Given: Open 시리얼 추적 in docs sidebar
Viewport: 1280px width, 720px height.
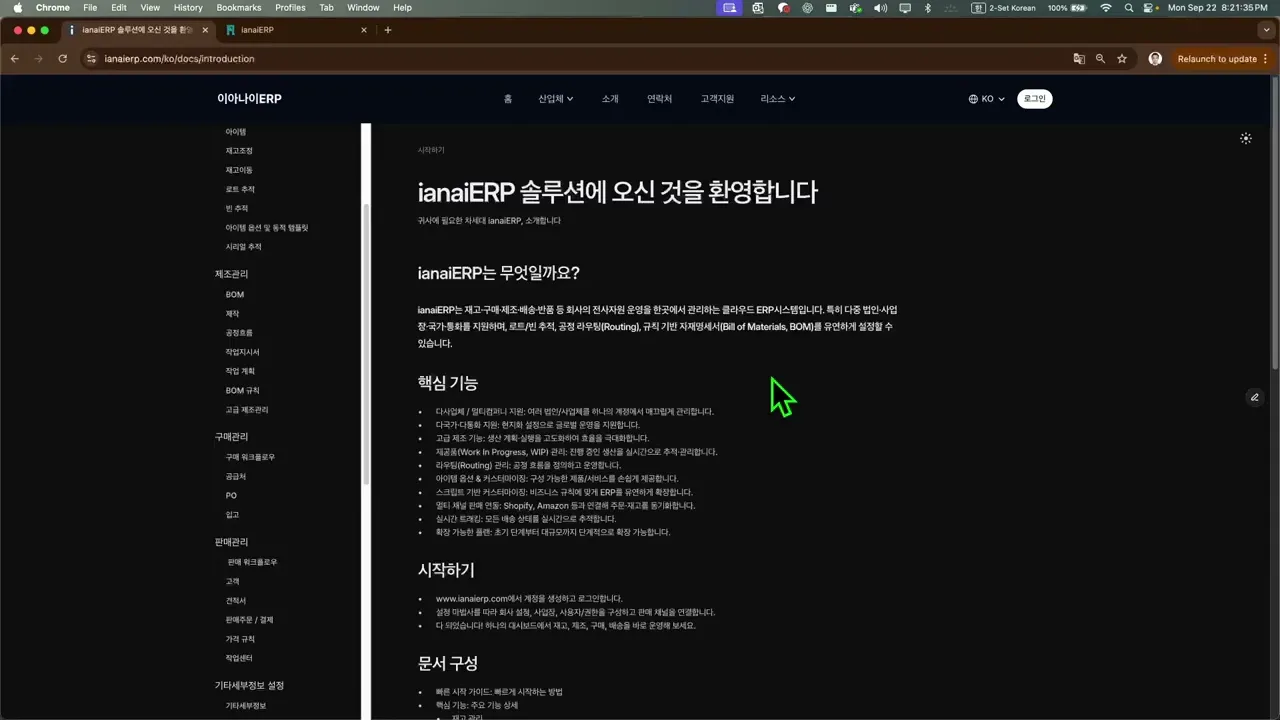Looking at the screenshot, I should [243, 247].
